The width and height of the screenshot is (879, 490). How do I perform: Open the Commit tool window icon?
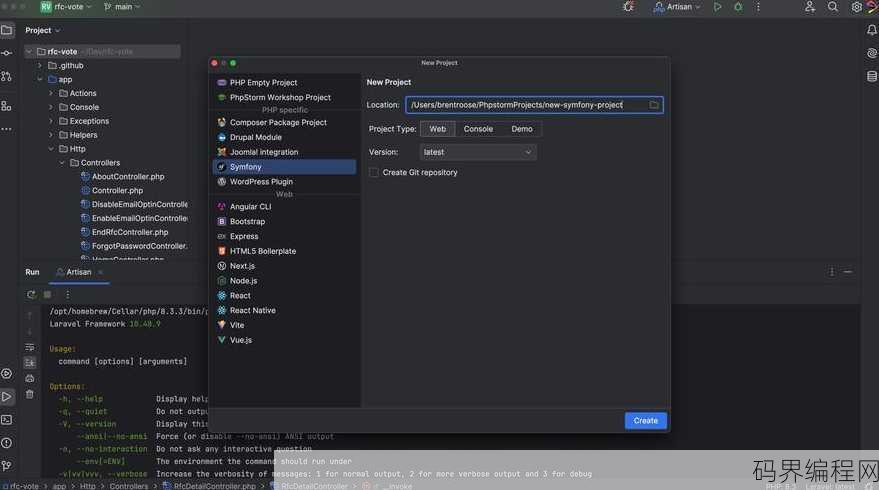[7, 53]
